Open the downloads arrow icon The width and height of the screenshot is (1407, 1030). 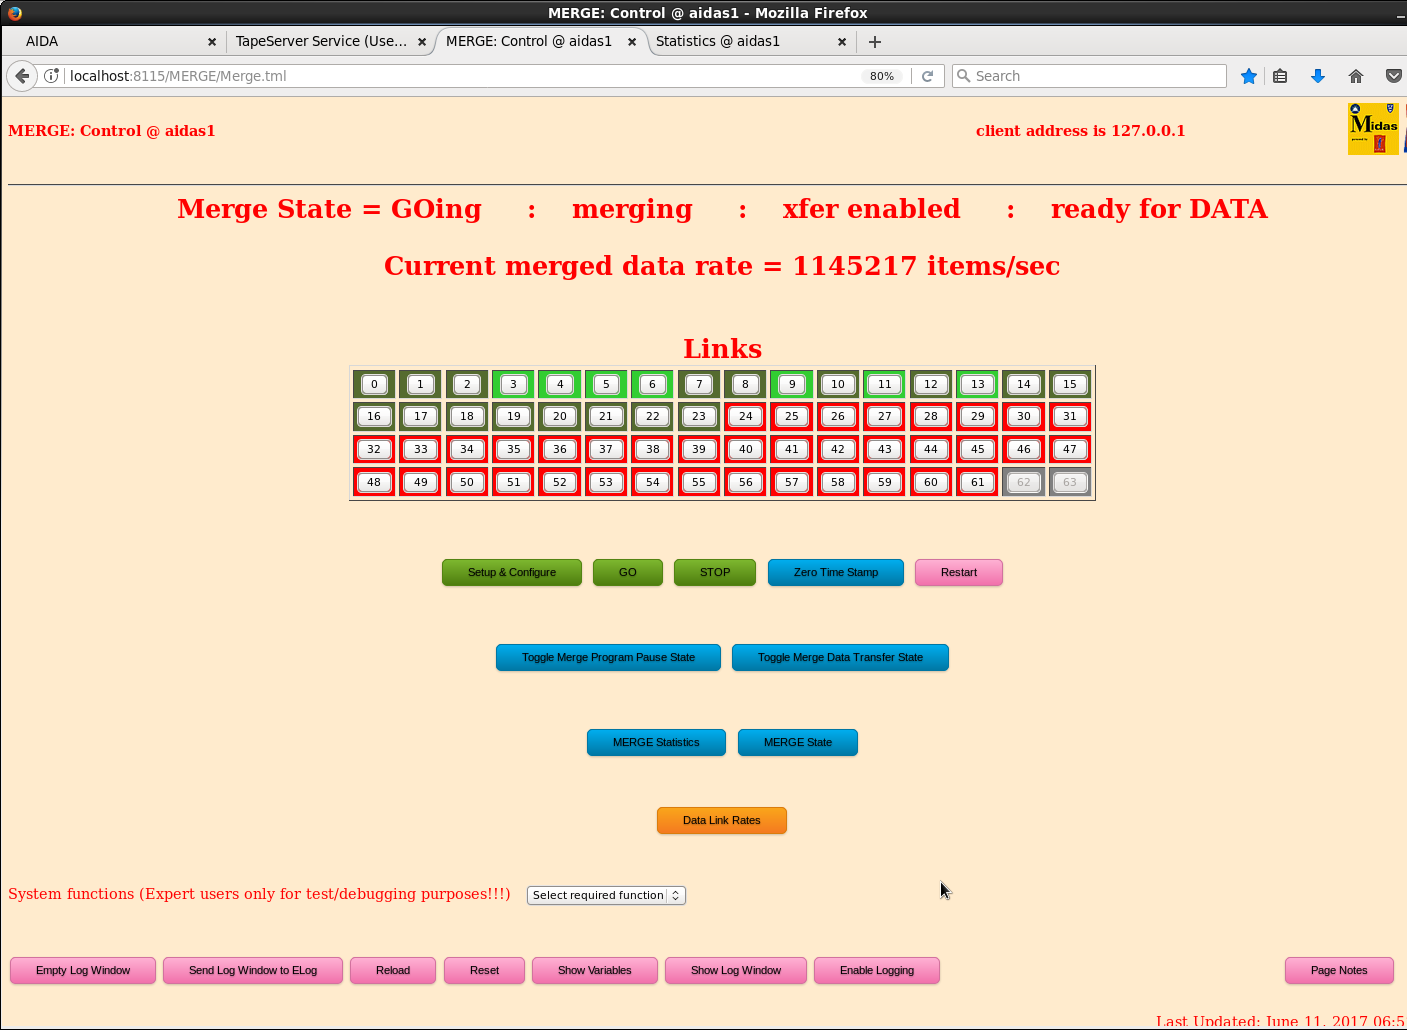click(1317, 76)
